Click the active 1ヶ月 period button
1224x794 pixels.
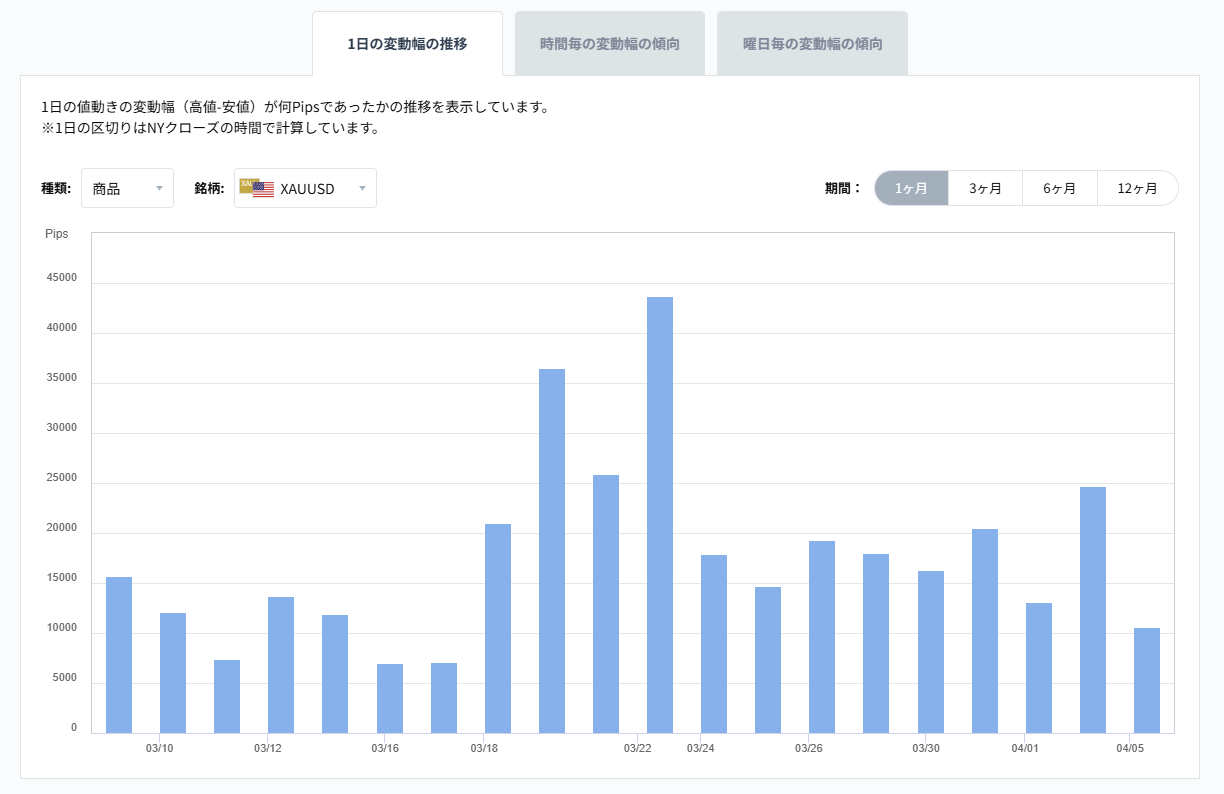pos(911,188)
